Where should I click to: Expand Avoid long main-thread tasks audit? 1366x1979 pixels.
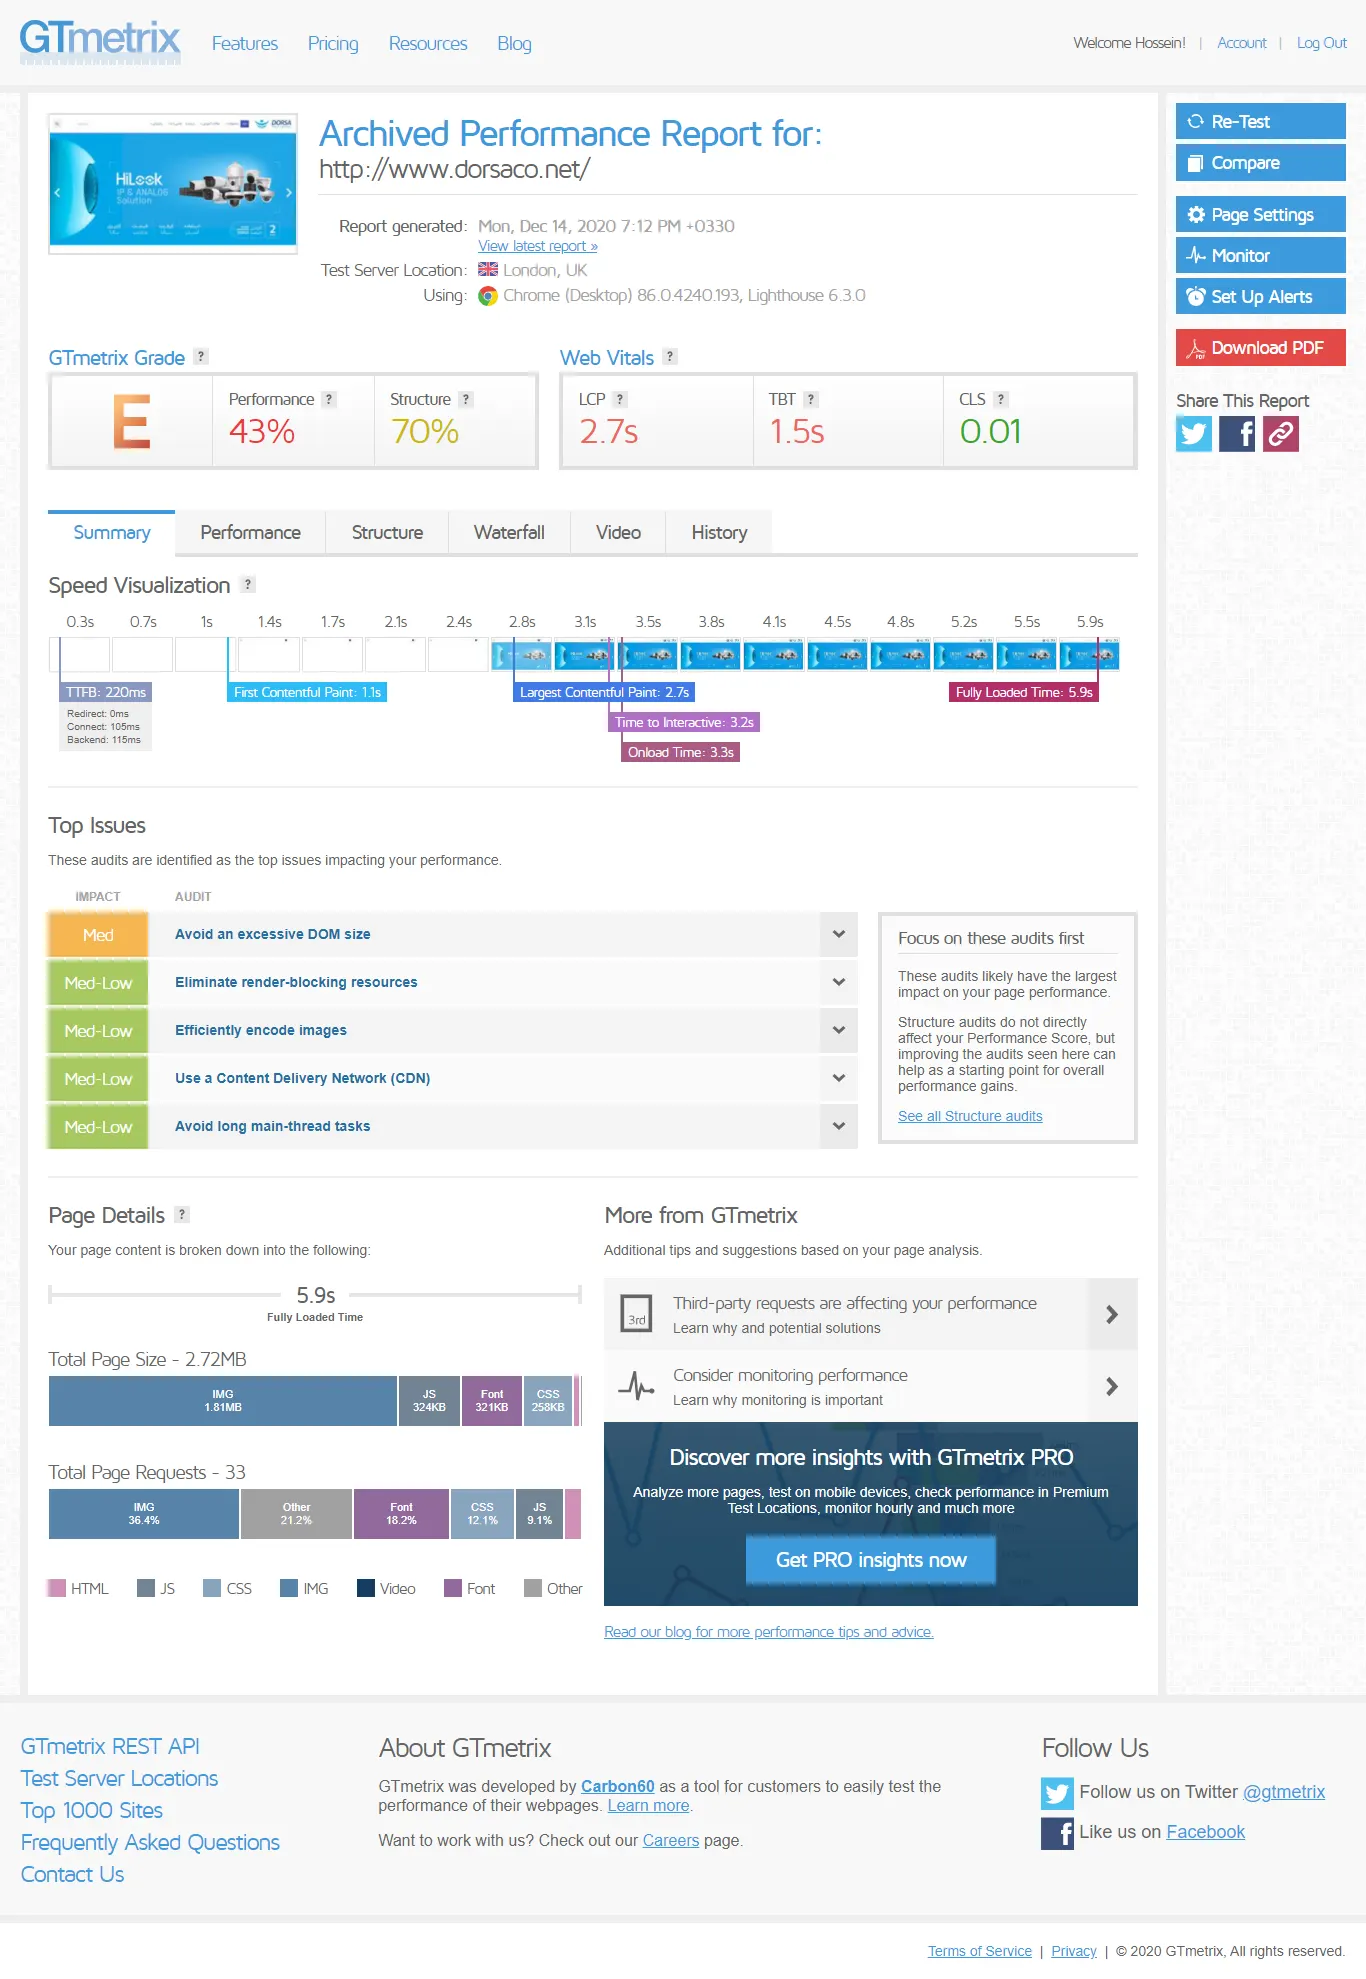coord(839,1126)
